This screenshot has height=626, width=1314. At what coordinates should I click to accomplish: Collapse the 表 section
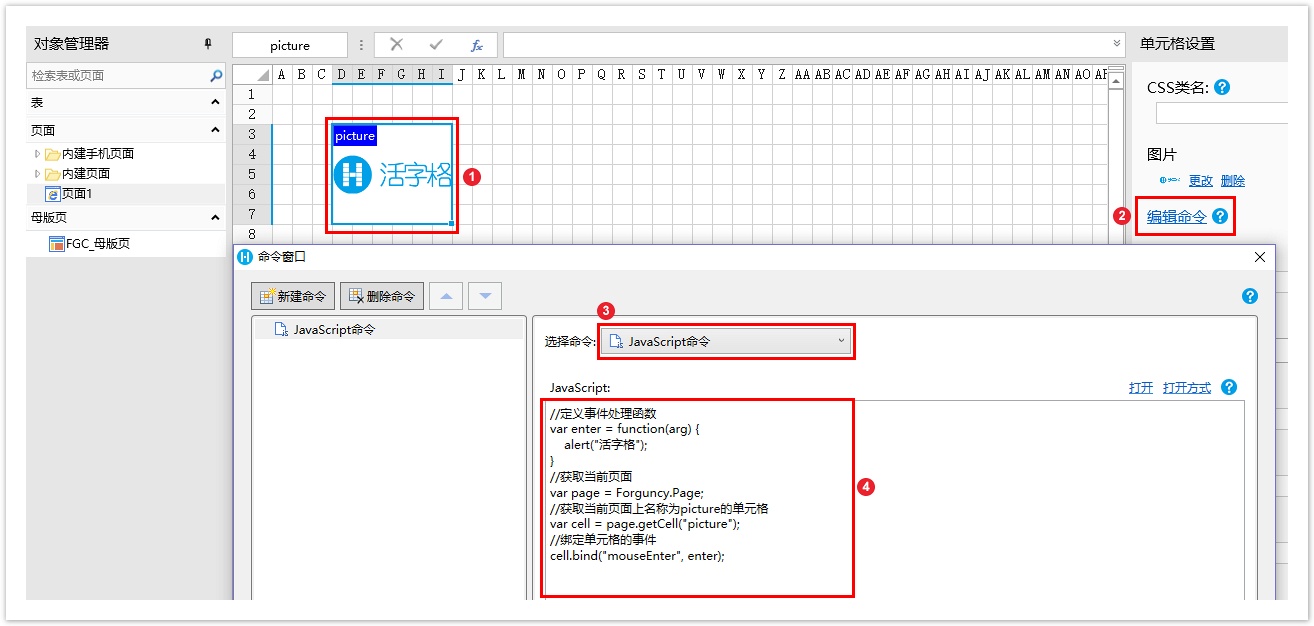coord(215,103)
